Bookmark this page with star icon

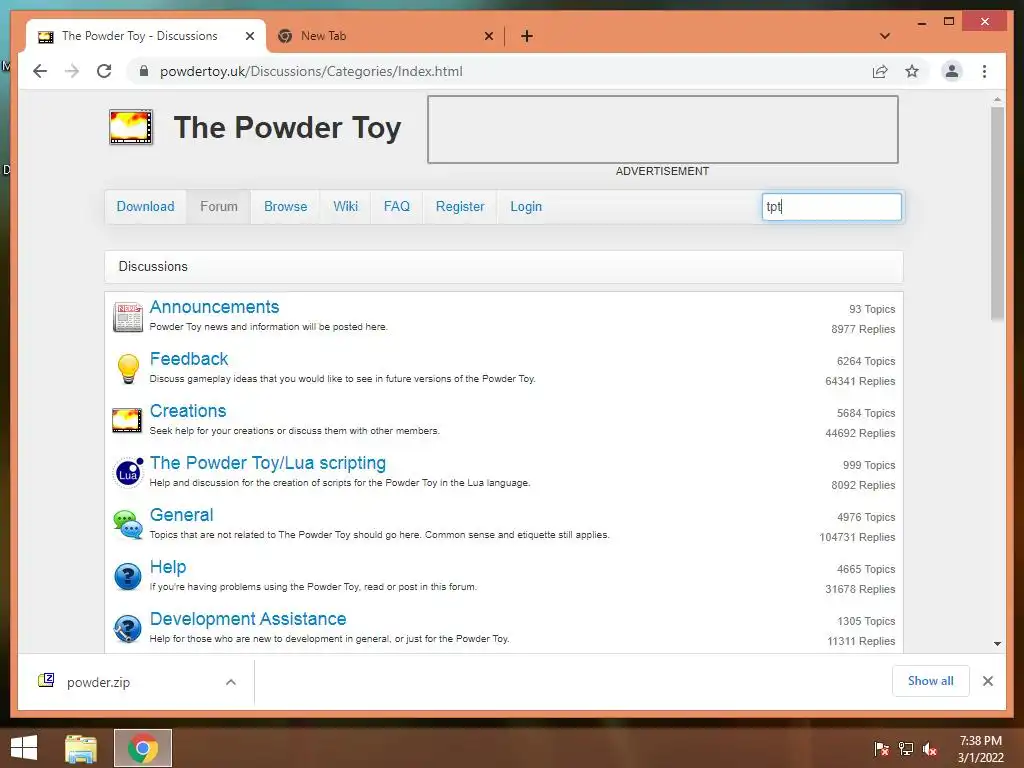click(x=912, y=71)
